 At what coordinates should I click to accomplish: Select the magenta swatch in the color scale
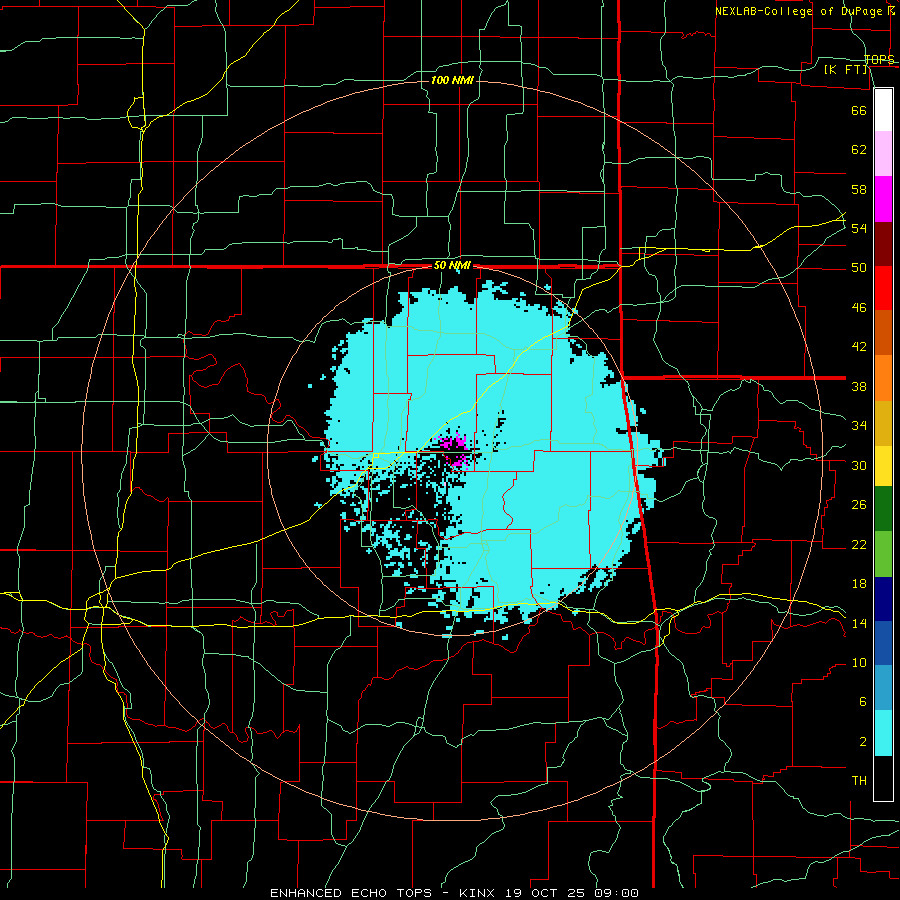[883, 199]
